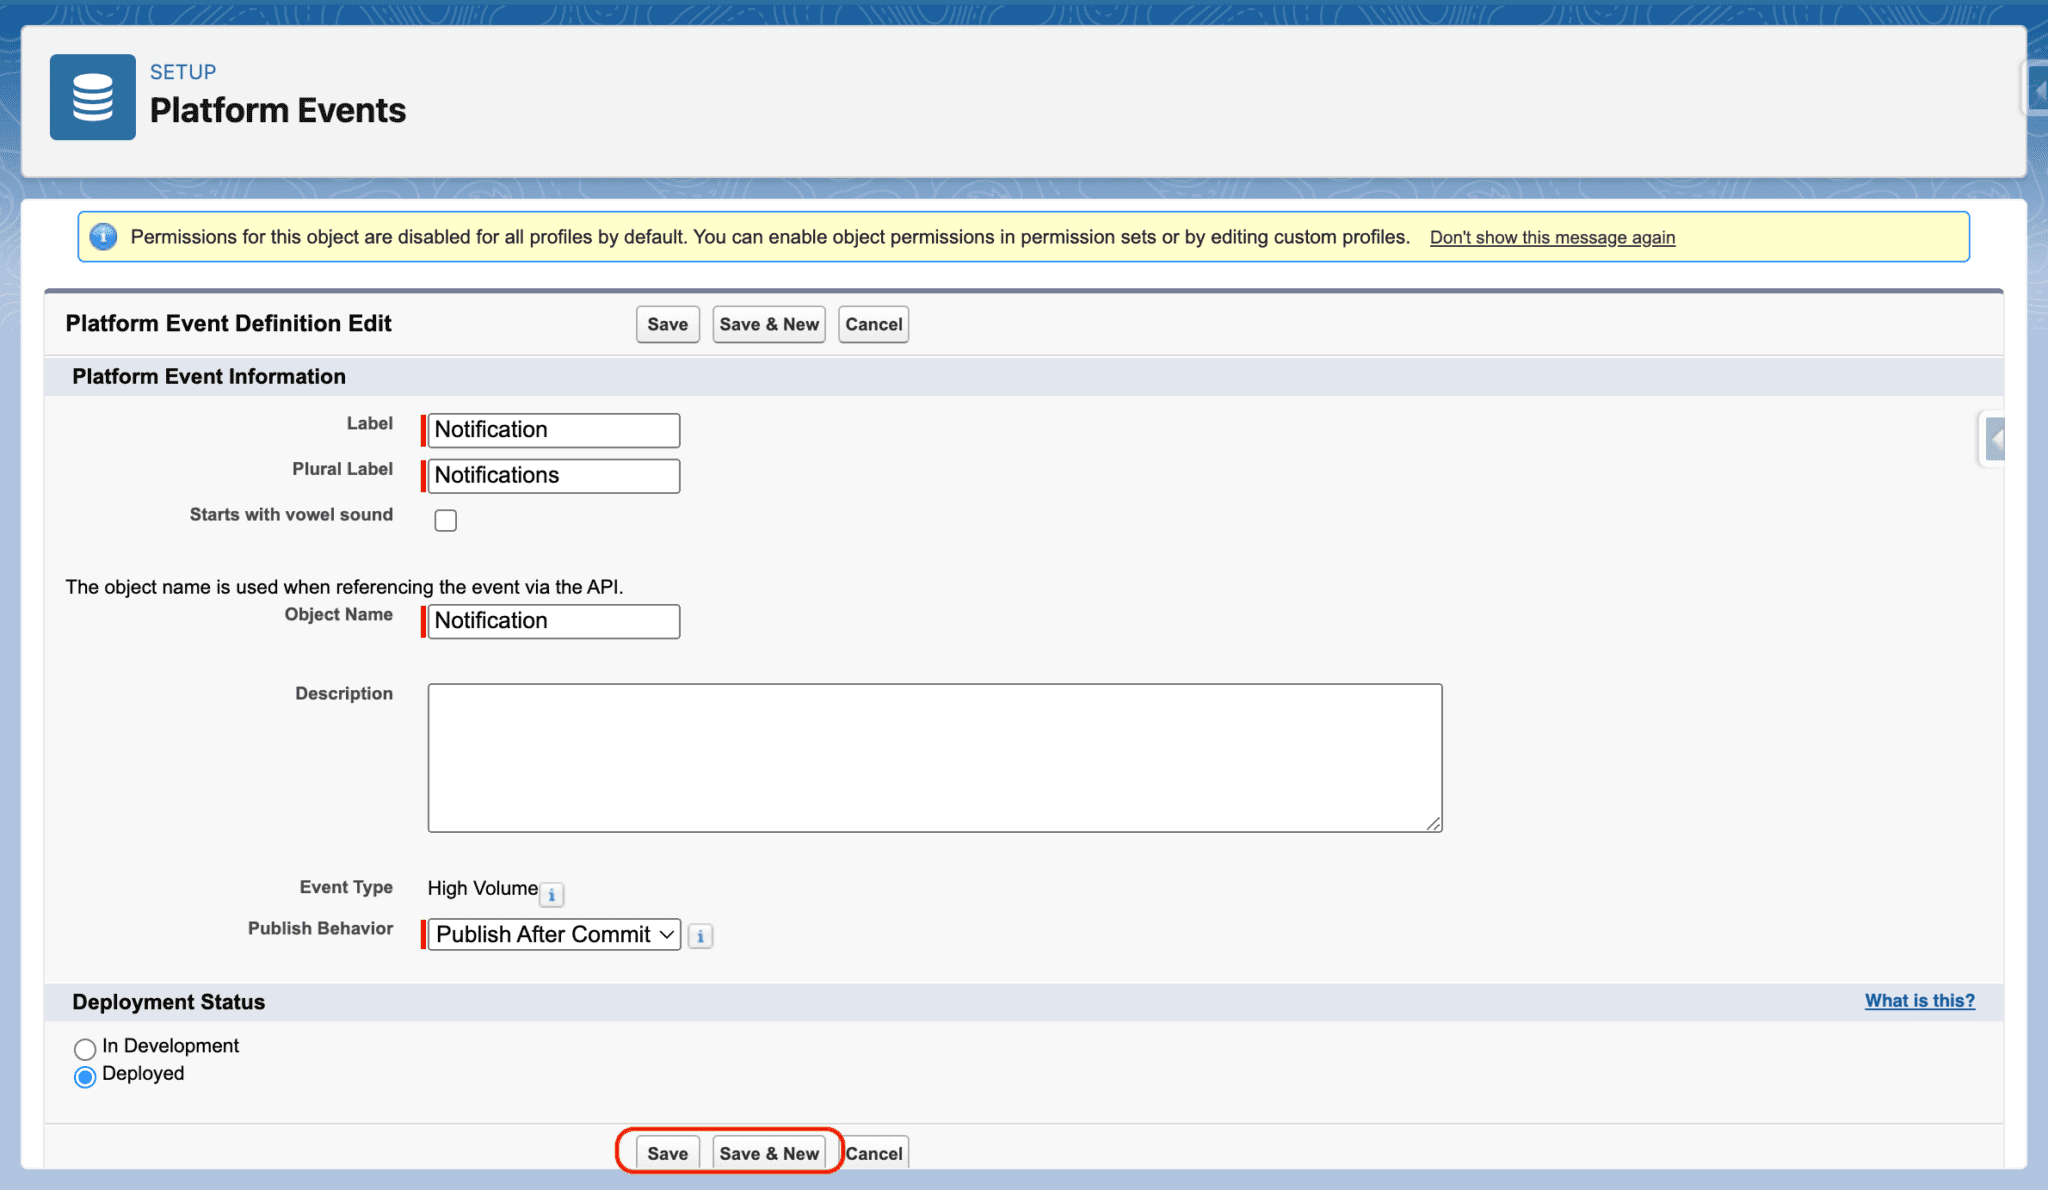Image resolution: width=2048 pixels, height=1190 pixels.
Task: Select the In Development radio button
Action: [85, 1048]
